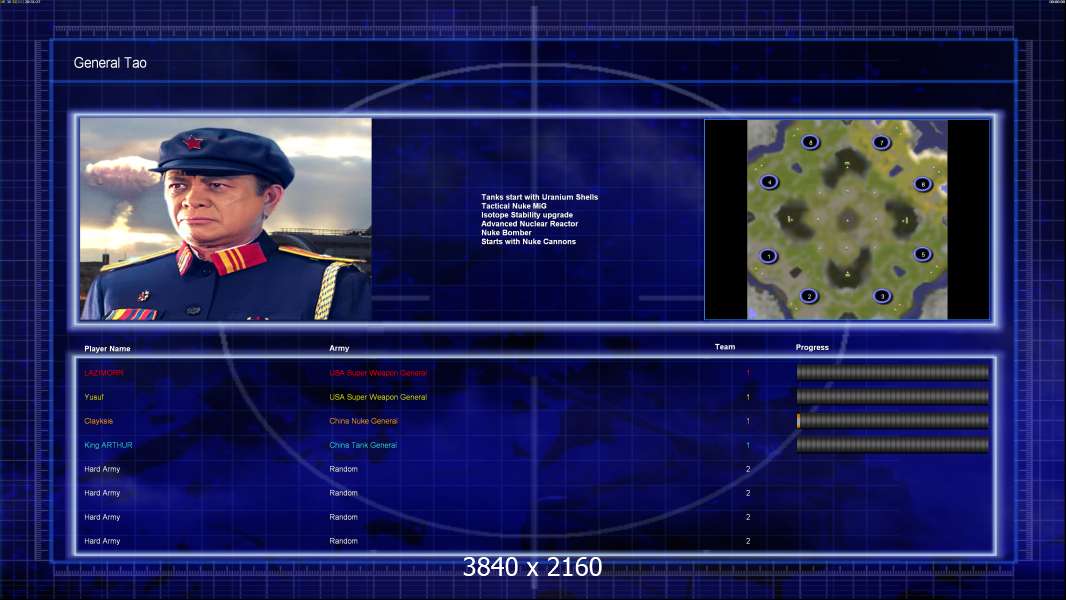The image size is (1066, 600).
Task: Click 'Advanced Nuclear Reactor' line
Action: 530,224
